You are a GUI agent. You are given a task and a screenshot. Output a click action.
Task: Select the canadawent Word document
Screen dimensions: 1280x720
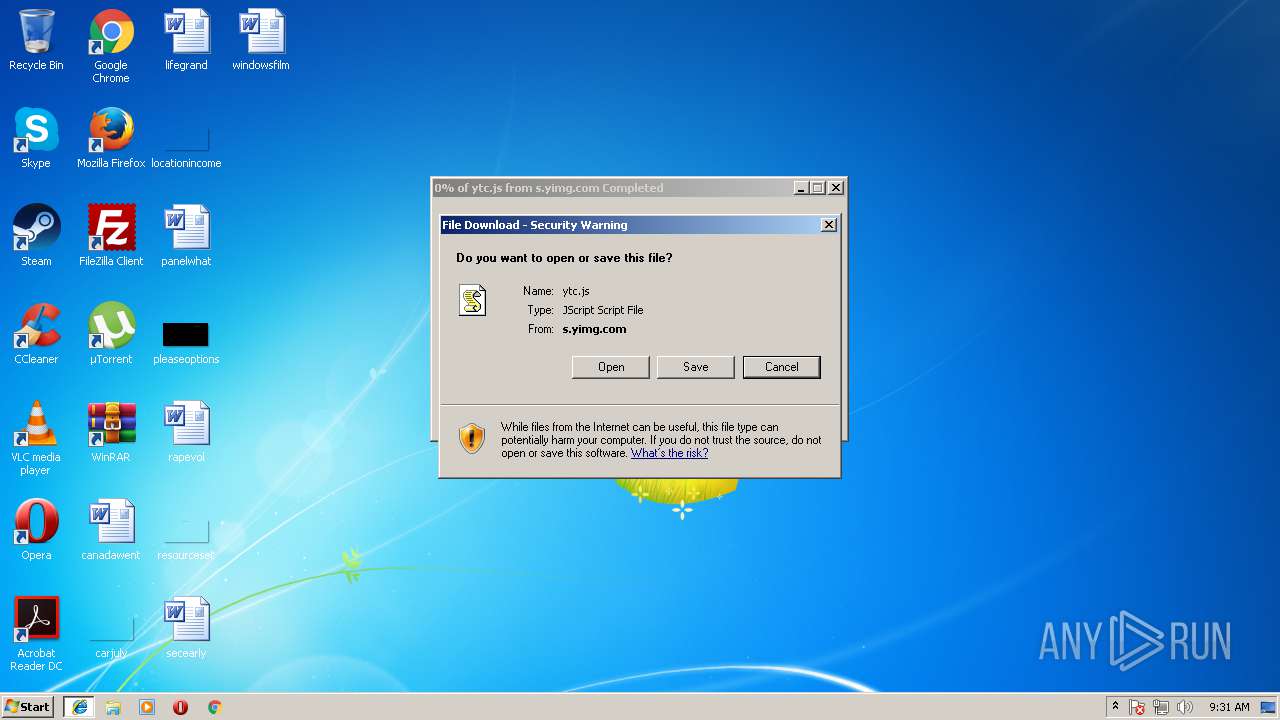coord(111,530)
